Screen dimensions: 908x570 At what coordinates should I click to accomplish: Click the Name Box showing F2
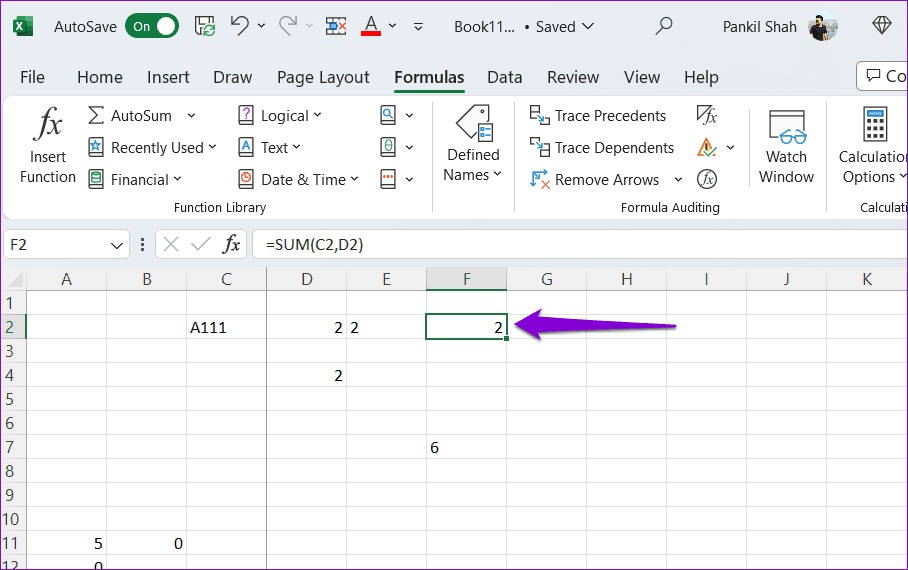pos(56,244)
